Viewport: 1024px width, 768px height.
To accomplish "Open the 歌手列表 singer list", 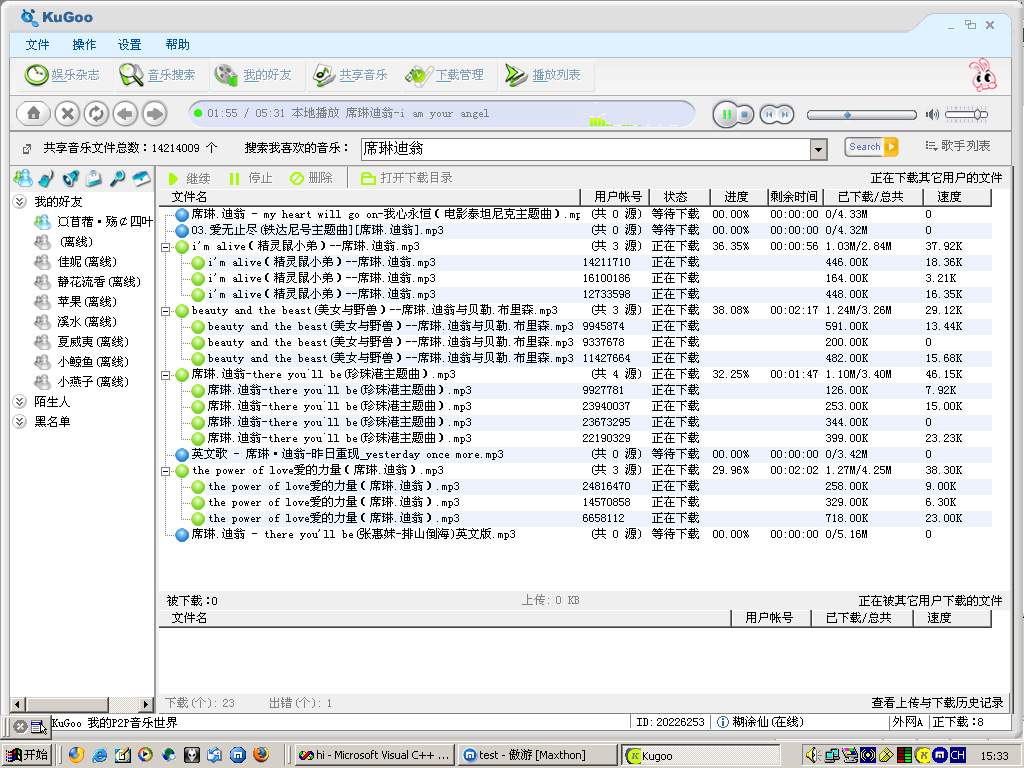I will point(958,146).
